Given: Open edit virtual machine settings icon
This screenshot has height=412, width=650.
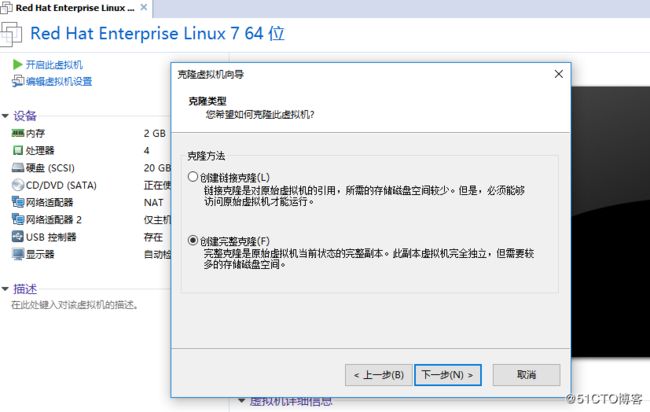Looking at the screenshot, I should click(17, 81).
